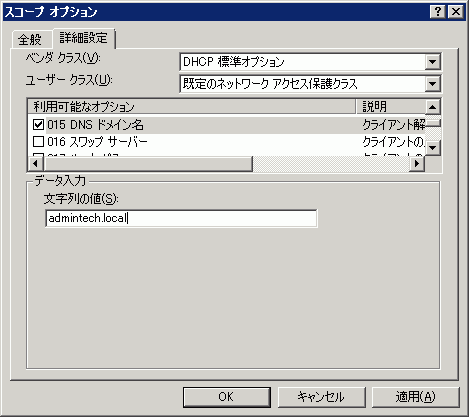Viewport: 469px width, 417px height.
Task: Click the options list scroll up arrow
Action: point(433,107)
